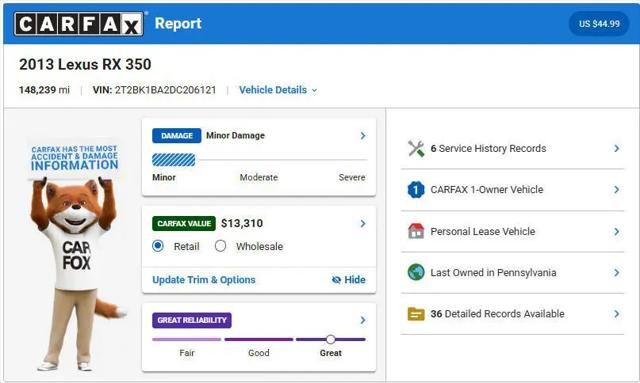The image size is (640, 383).
Task: Open Personal Lease Vehicle row
Action: (513, 232)
